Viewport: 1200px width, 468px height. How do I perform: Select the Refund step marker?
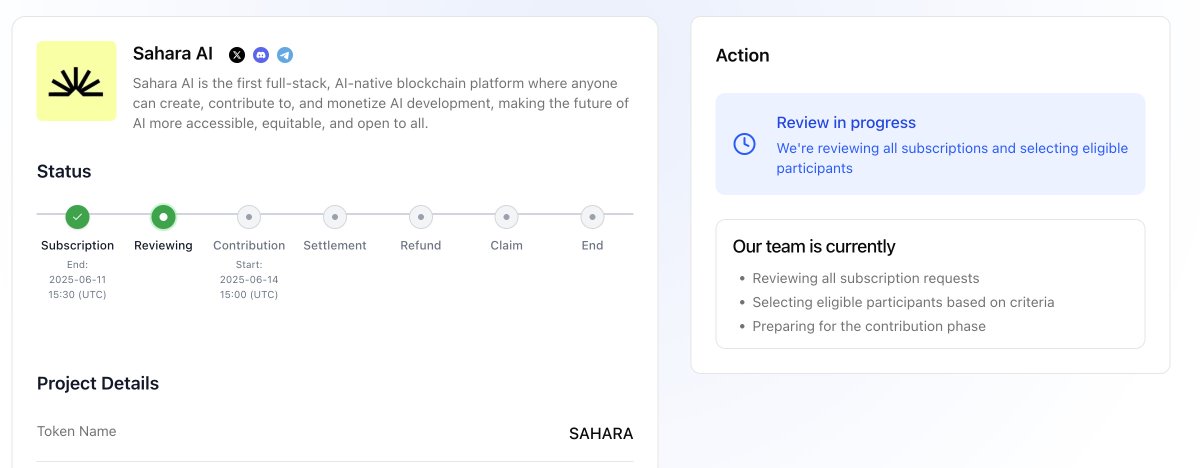(421, 216)
